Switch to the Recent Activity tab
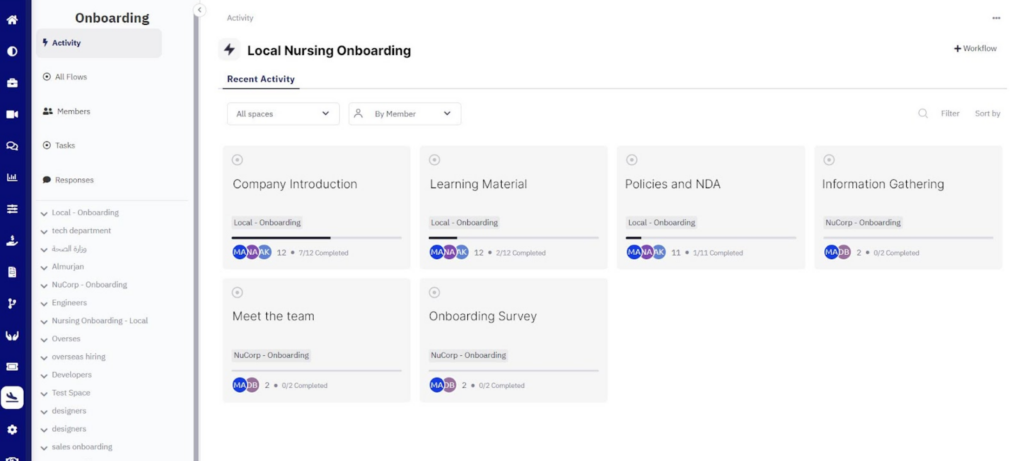This screenshot has width=1024, height=461. pyautogui.click(x=260, y=79)
